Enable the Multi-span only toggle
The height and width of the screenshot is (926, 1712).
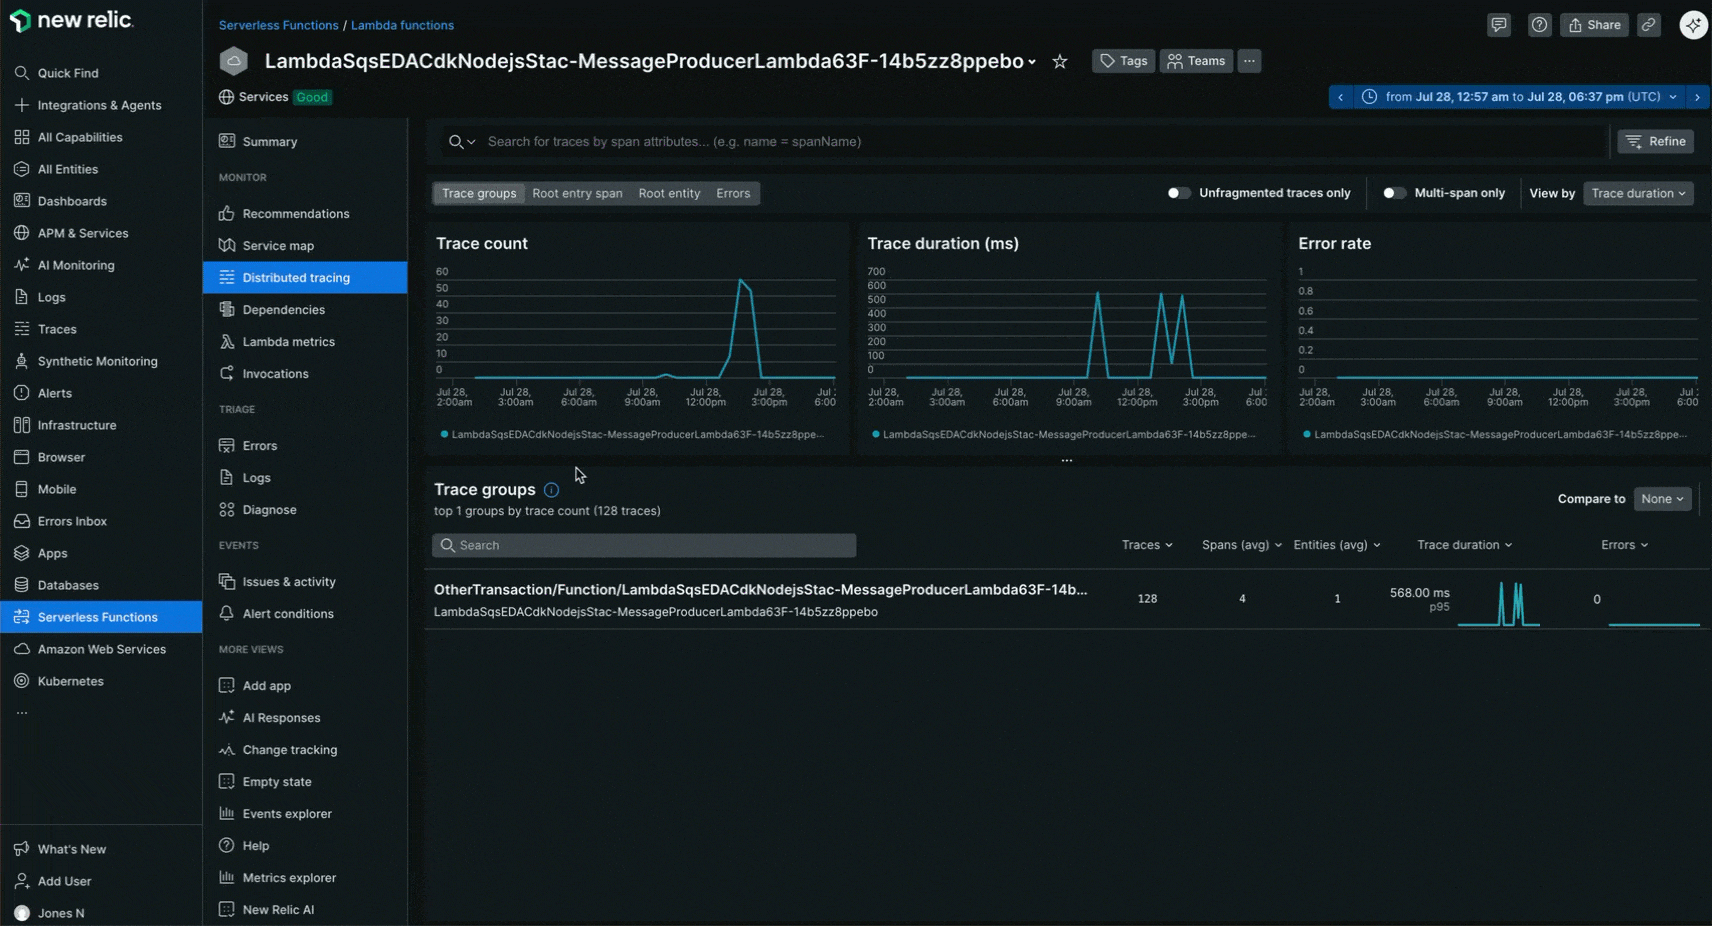click(1394, 193)
